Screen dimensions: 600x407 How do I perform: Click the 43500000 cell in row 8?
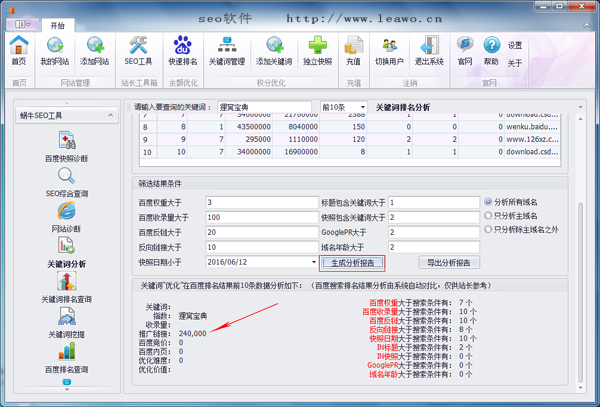[249, 127]
